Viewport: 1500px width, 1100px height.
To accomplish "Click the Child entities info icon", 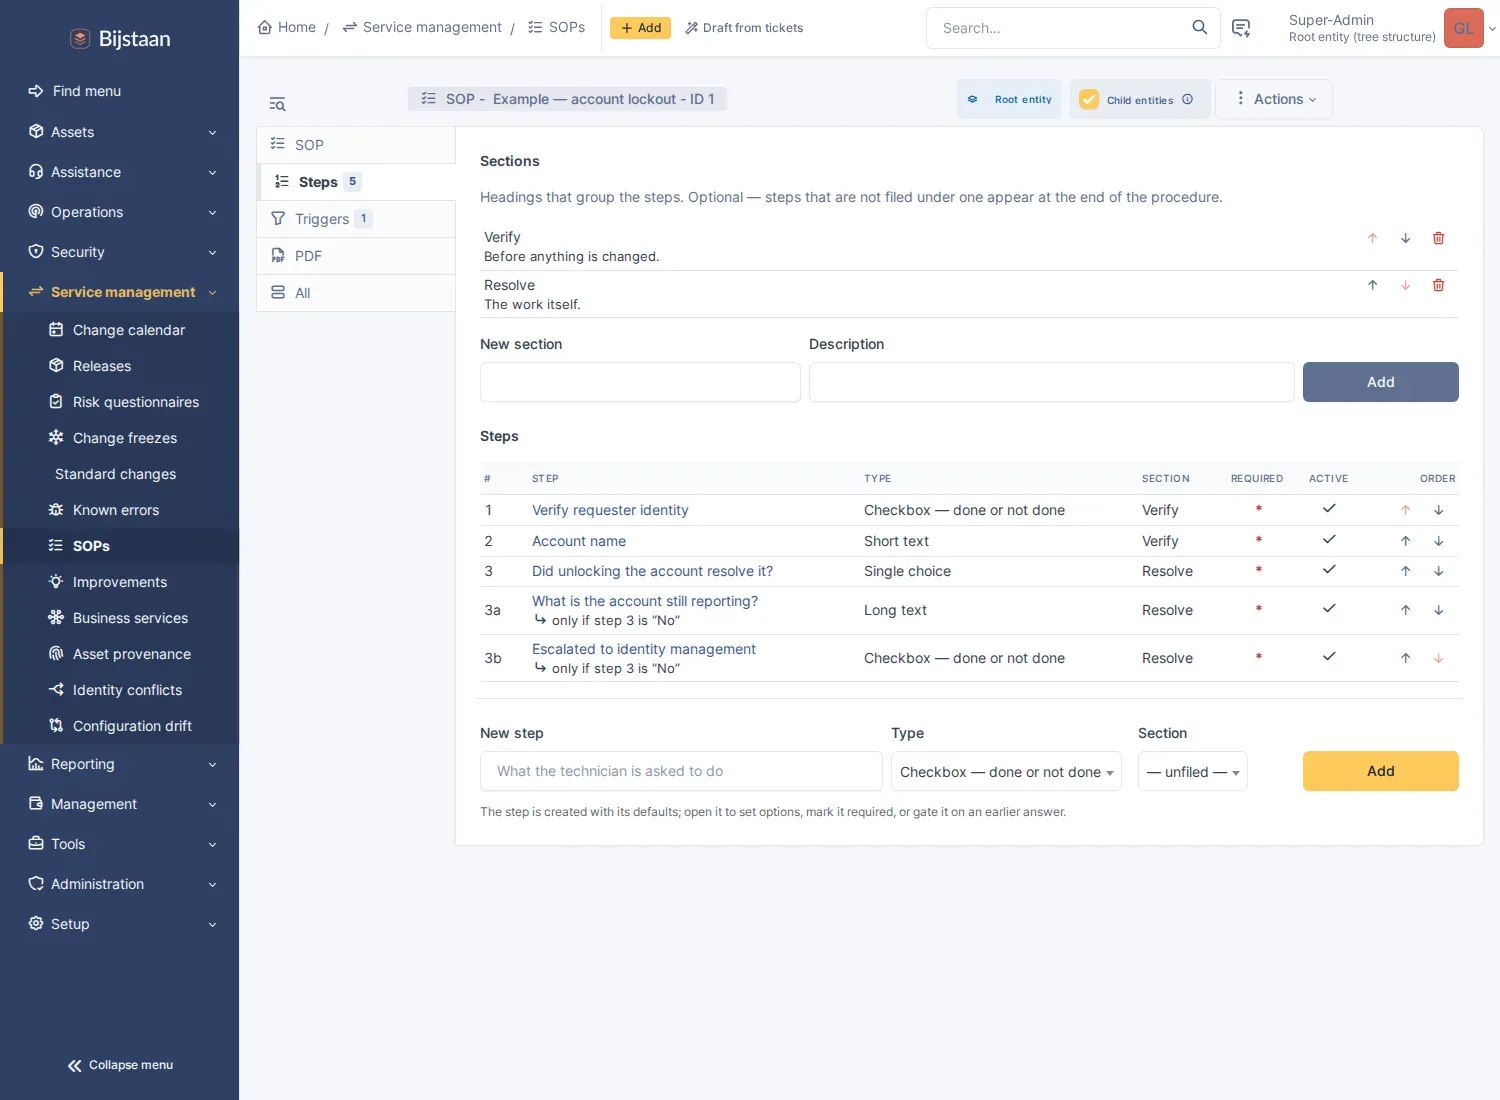I will click(1187, 99).
